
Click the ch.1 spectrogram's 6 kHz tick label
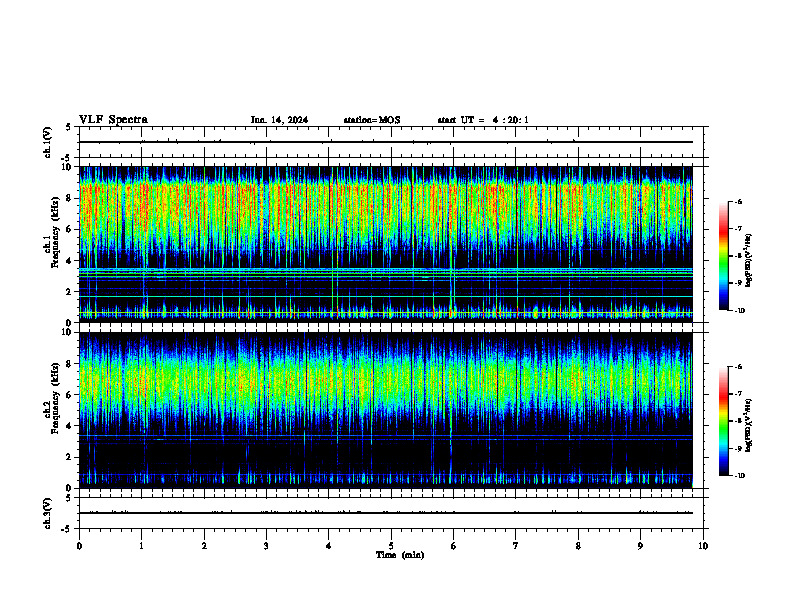(x=70, y=229)
